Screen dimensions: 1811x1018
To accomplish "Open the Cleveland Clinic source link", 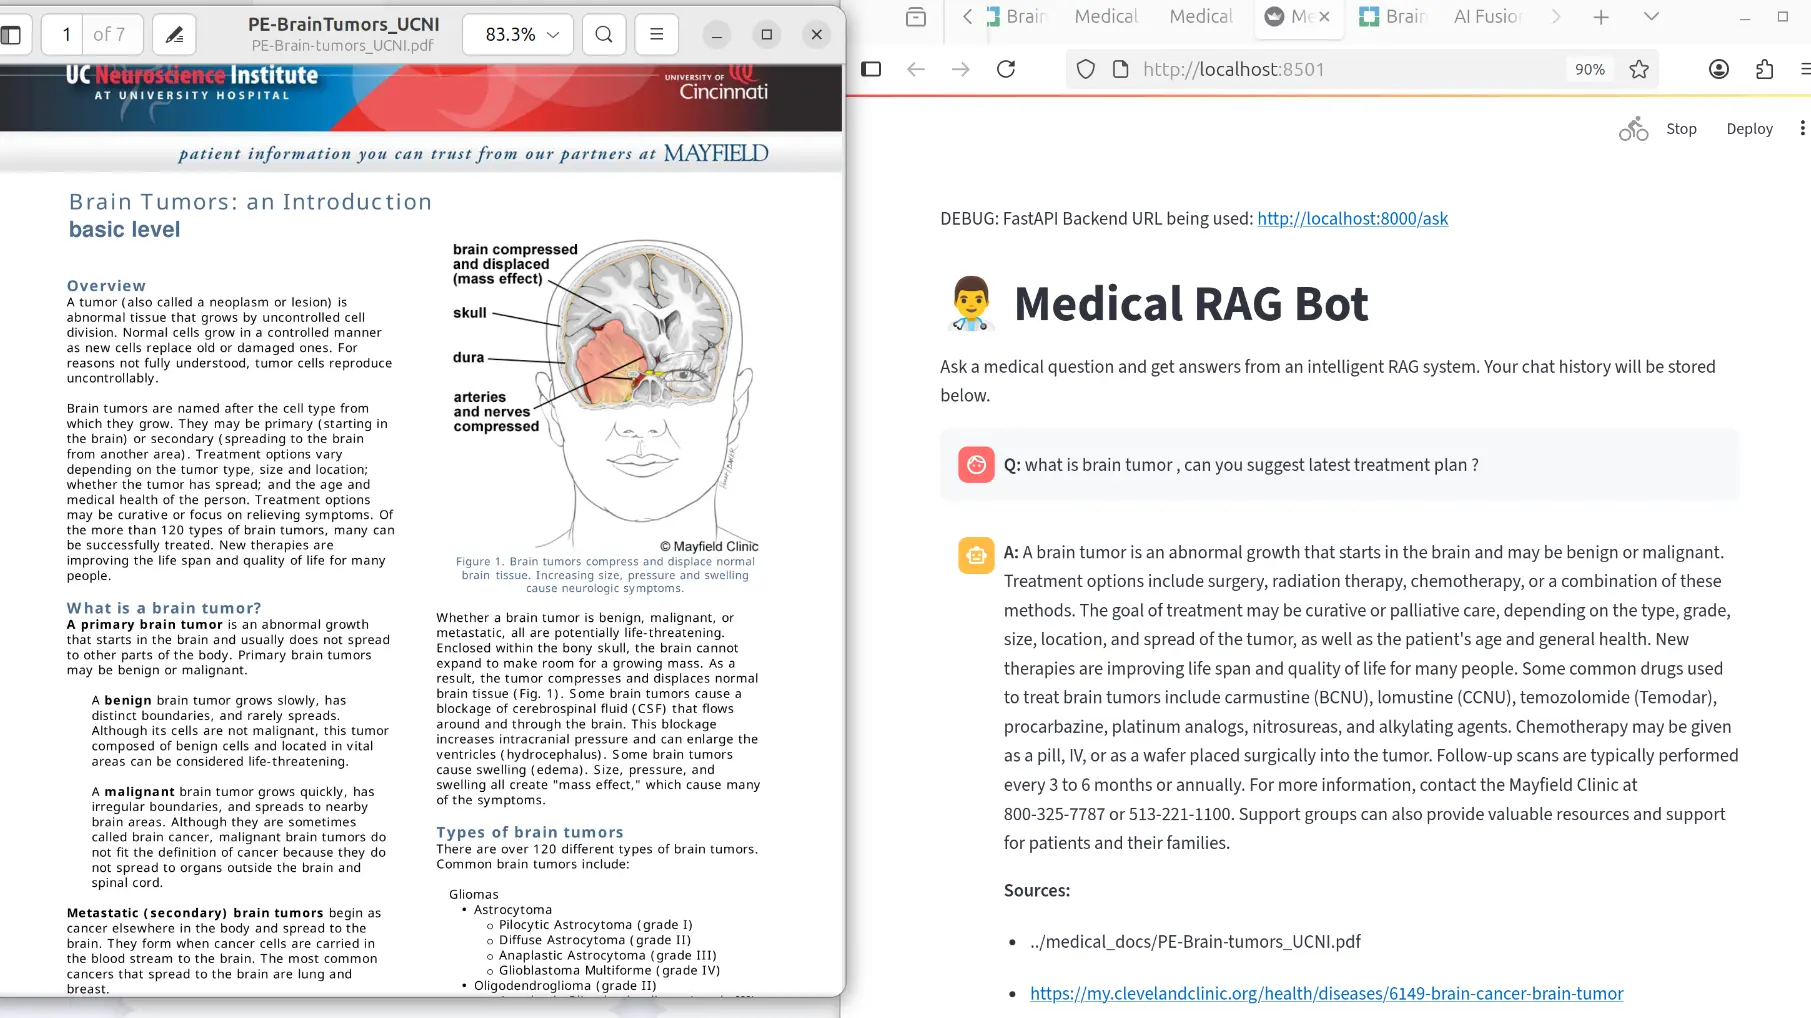I will [1326, 994].
